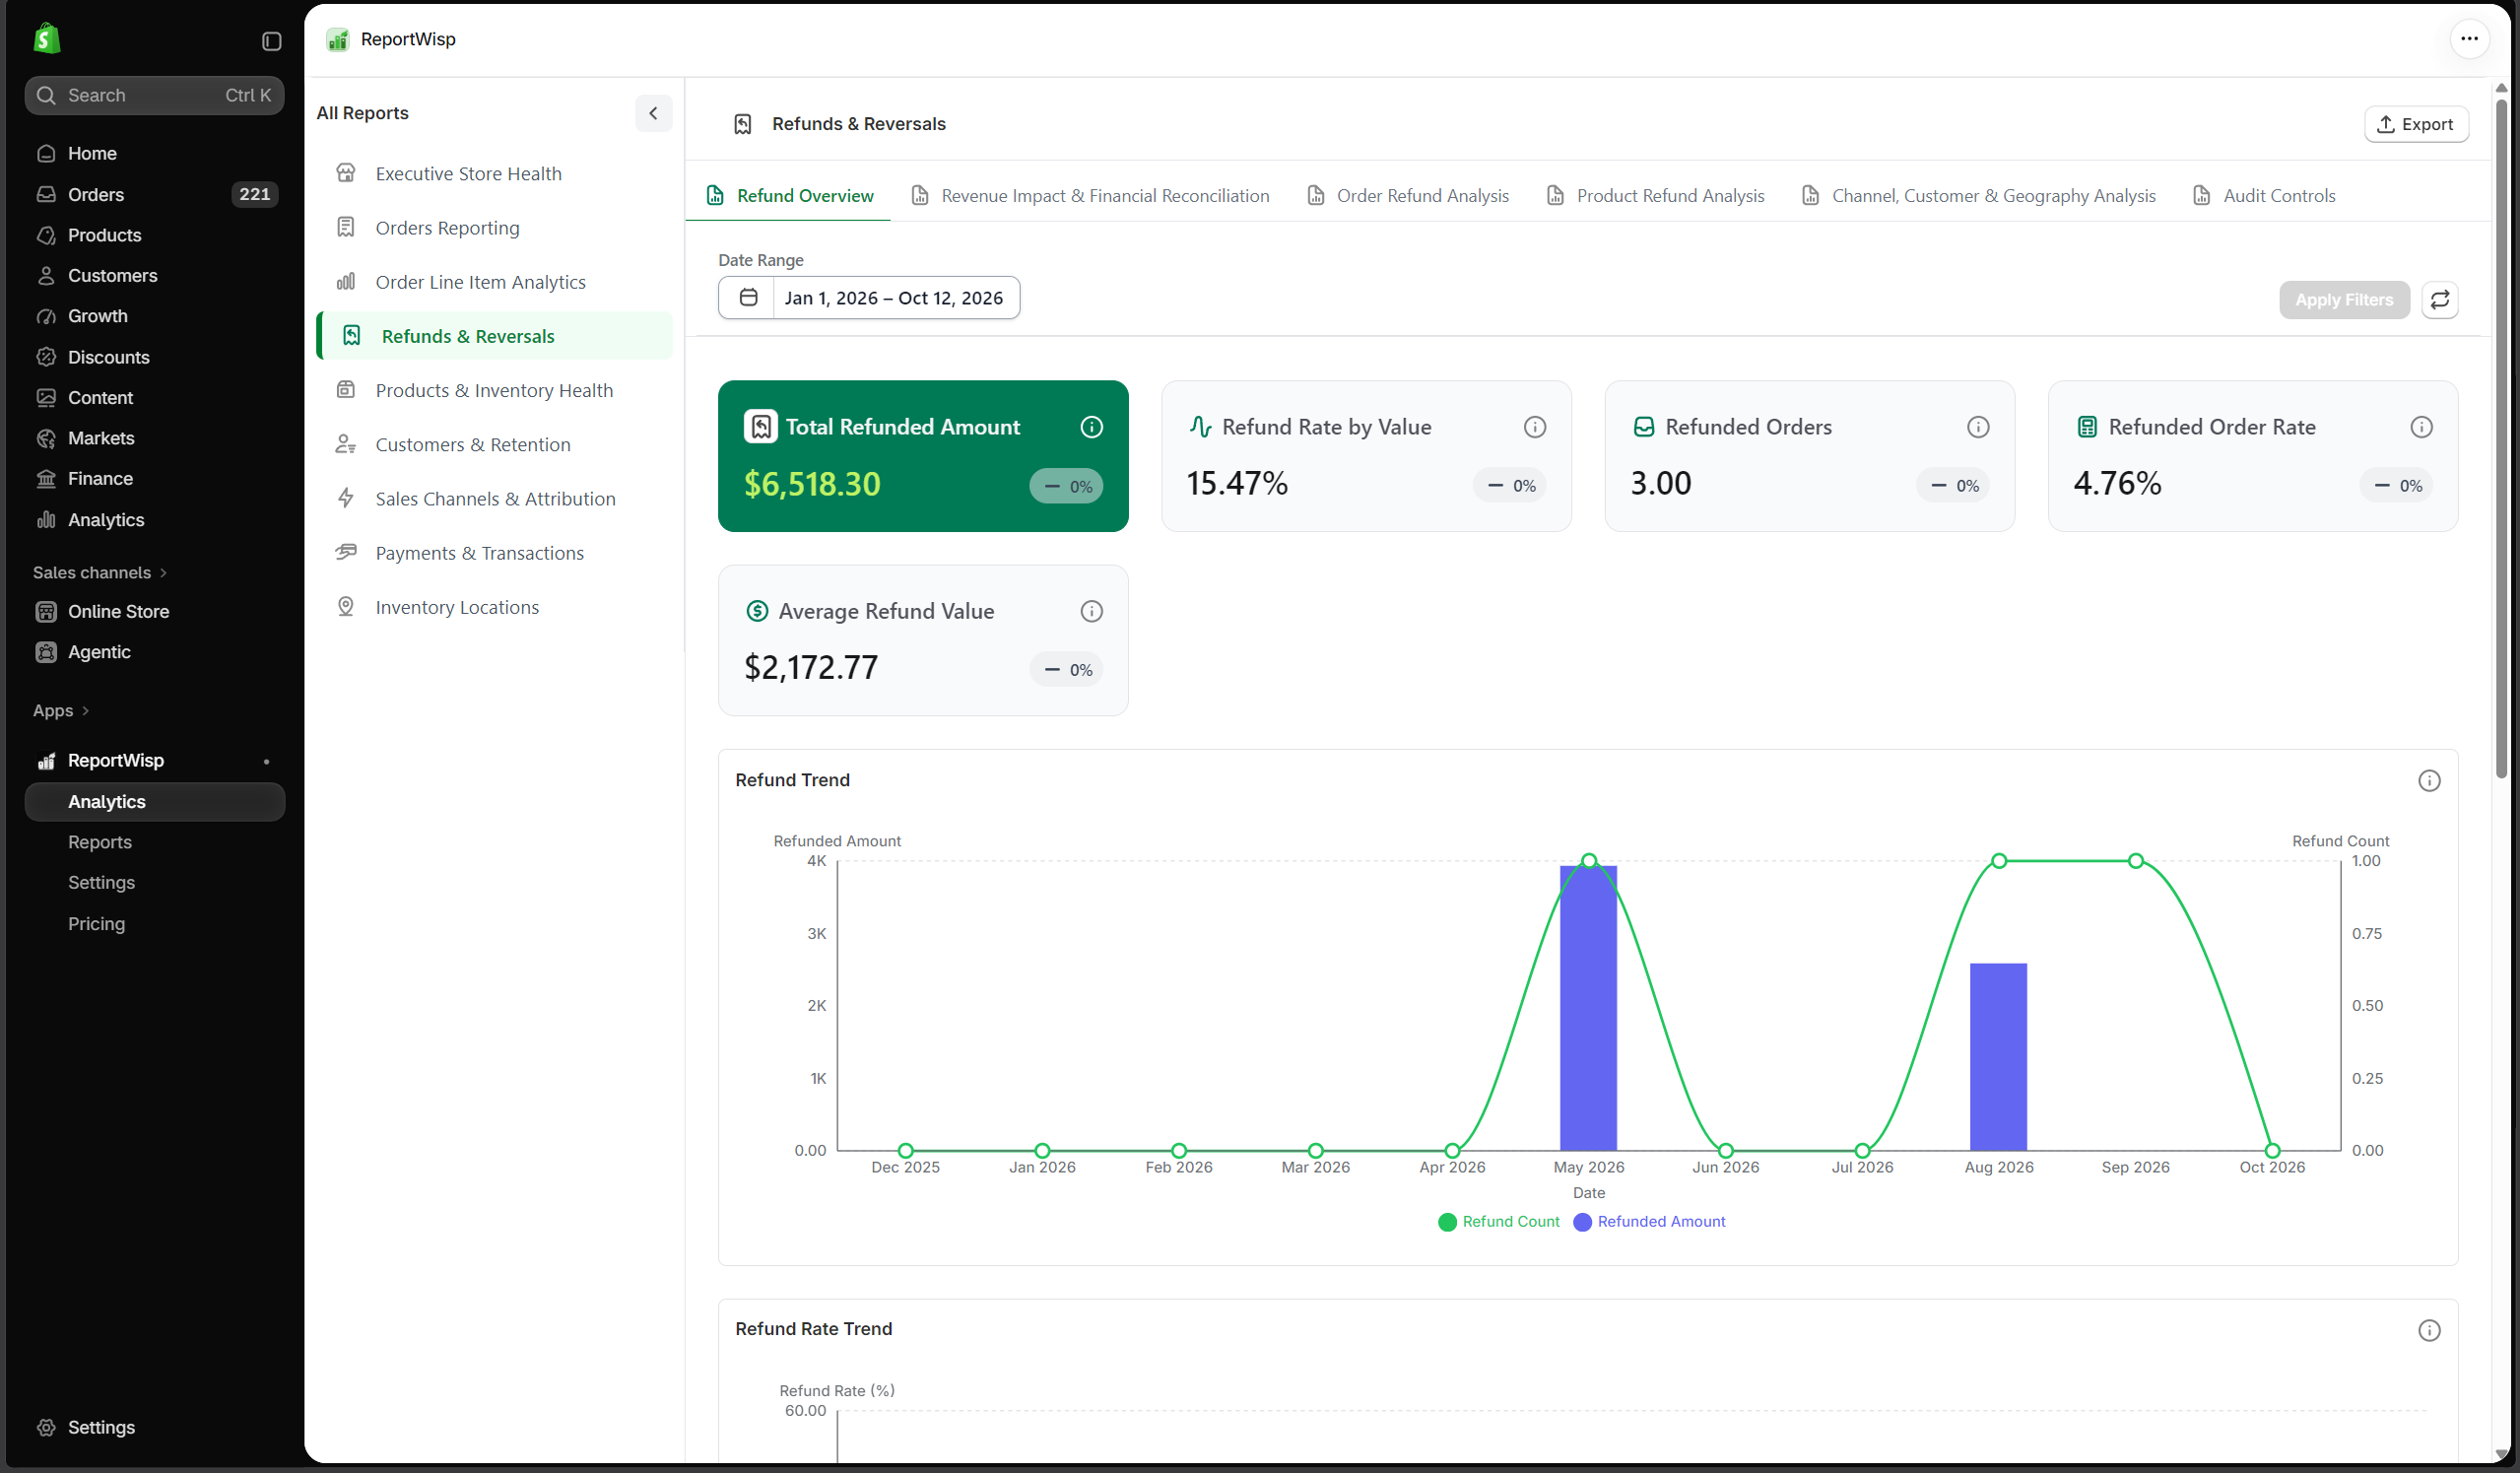Open Executive Store Health report

tap(494, 174)
